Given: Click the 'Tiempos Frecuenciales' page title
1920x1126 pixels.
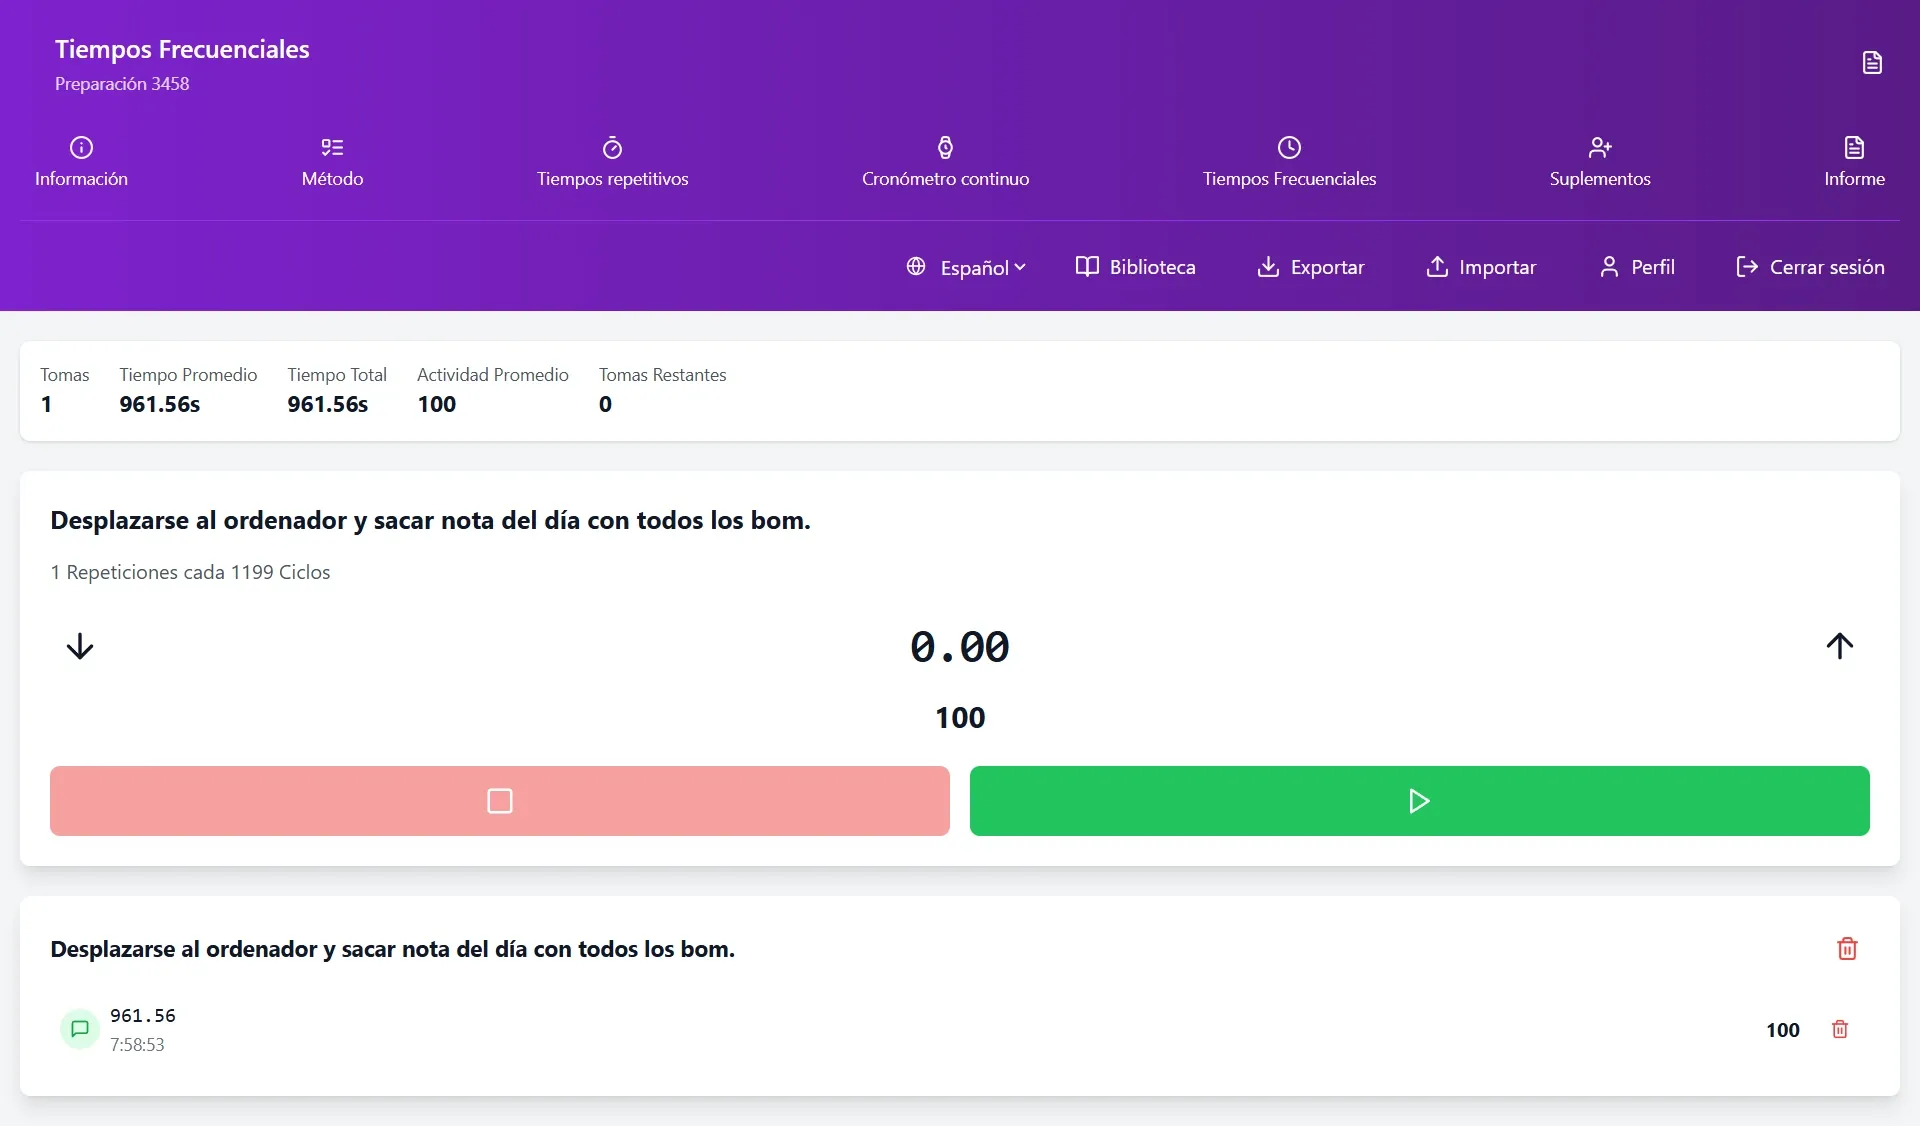Looking at the screenshot, I should tap(182, 49).
